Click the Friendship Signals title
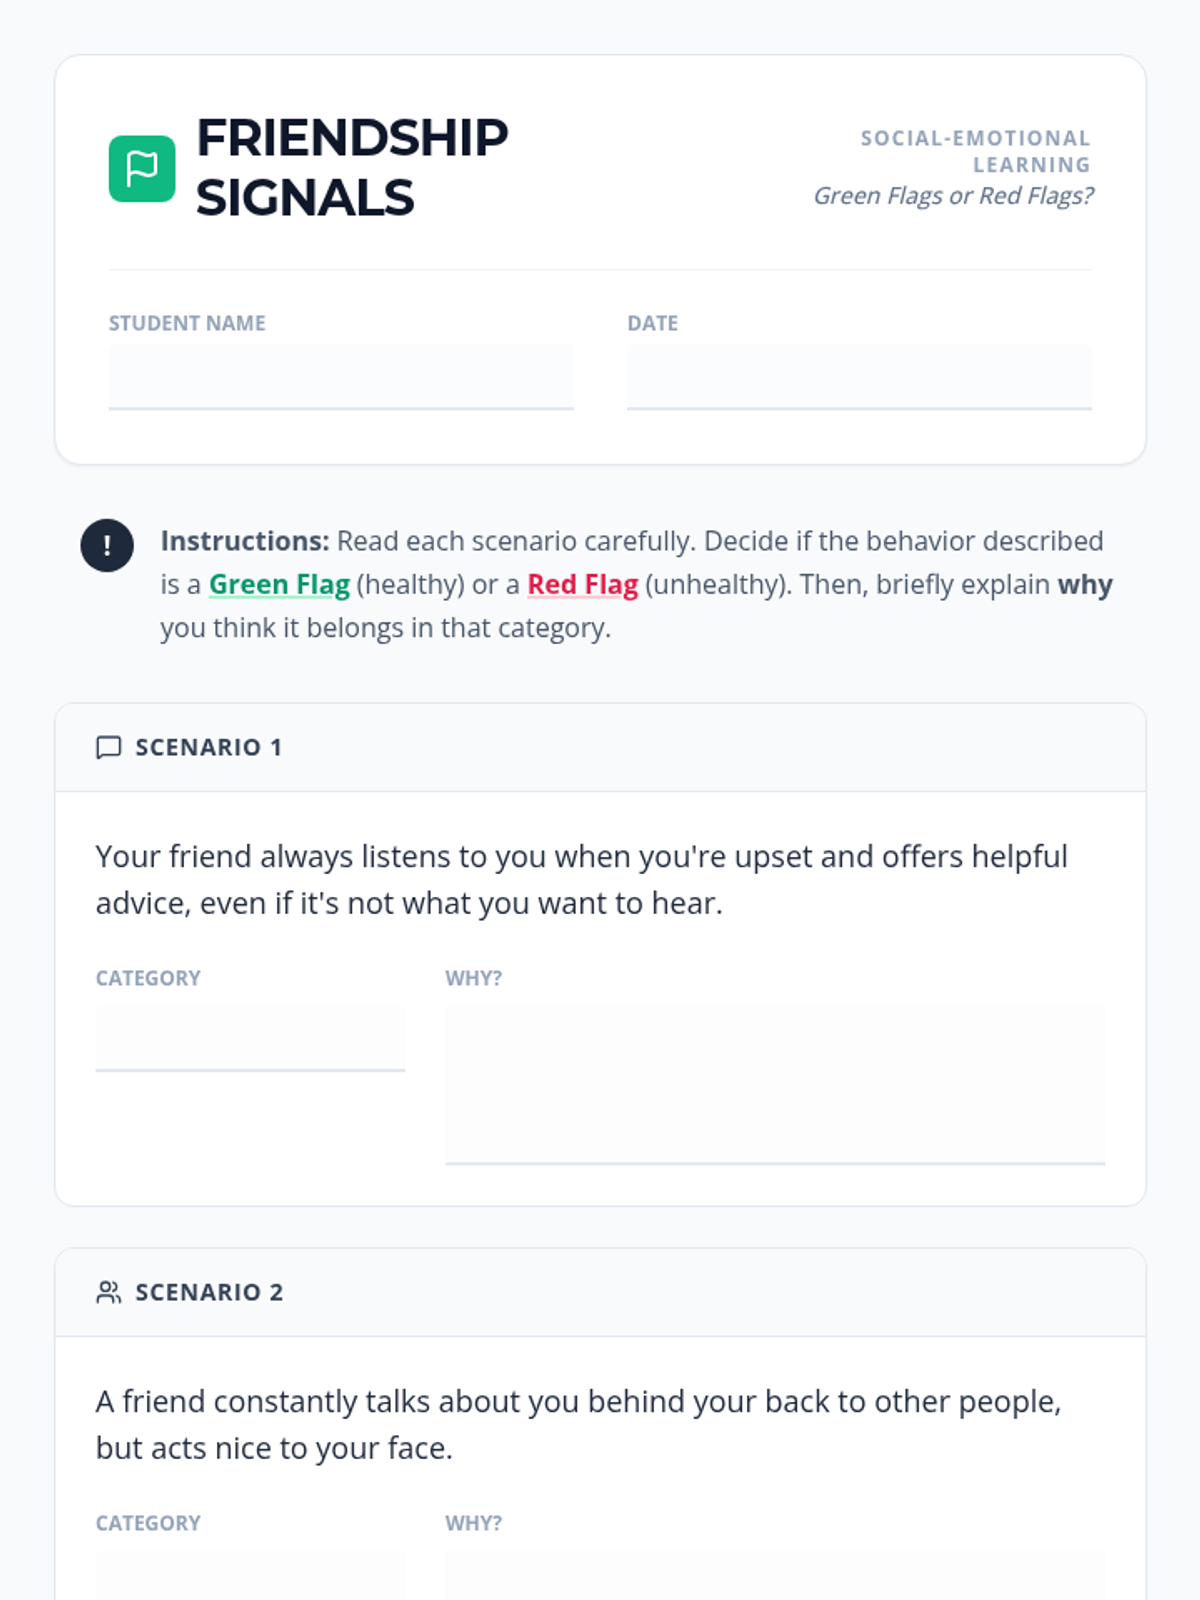The width and height of the screenshot is (1200, 1600). pos(352,168)
